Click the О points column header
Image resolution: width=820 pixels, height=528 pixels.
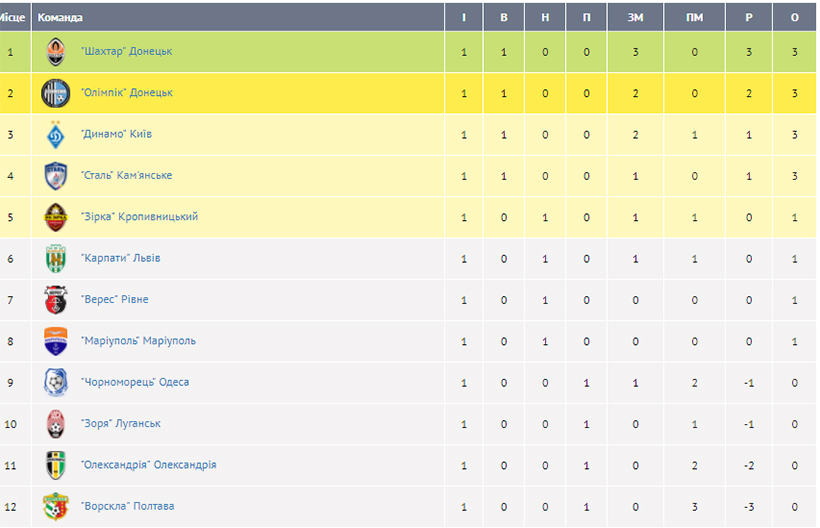[794, 17]
